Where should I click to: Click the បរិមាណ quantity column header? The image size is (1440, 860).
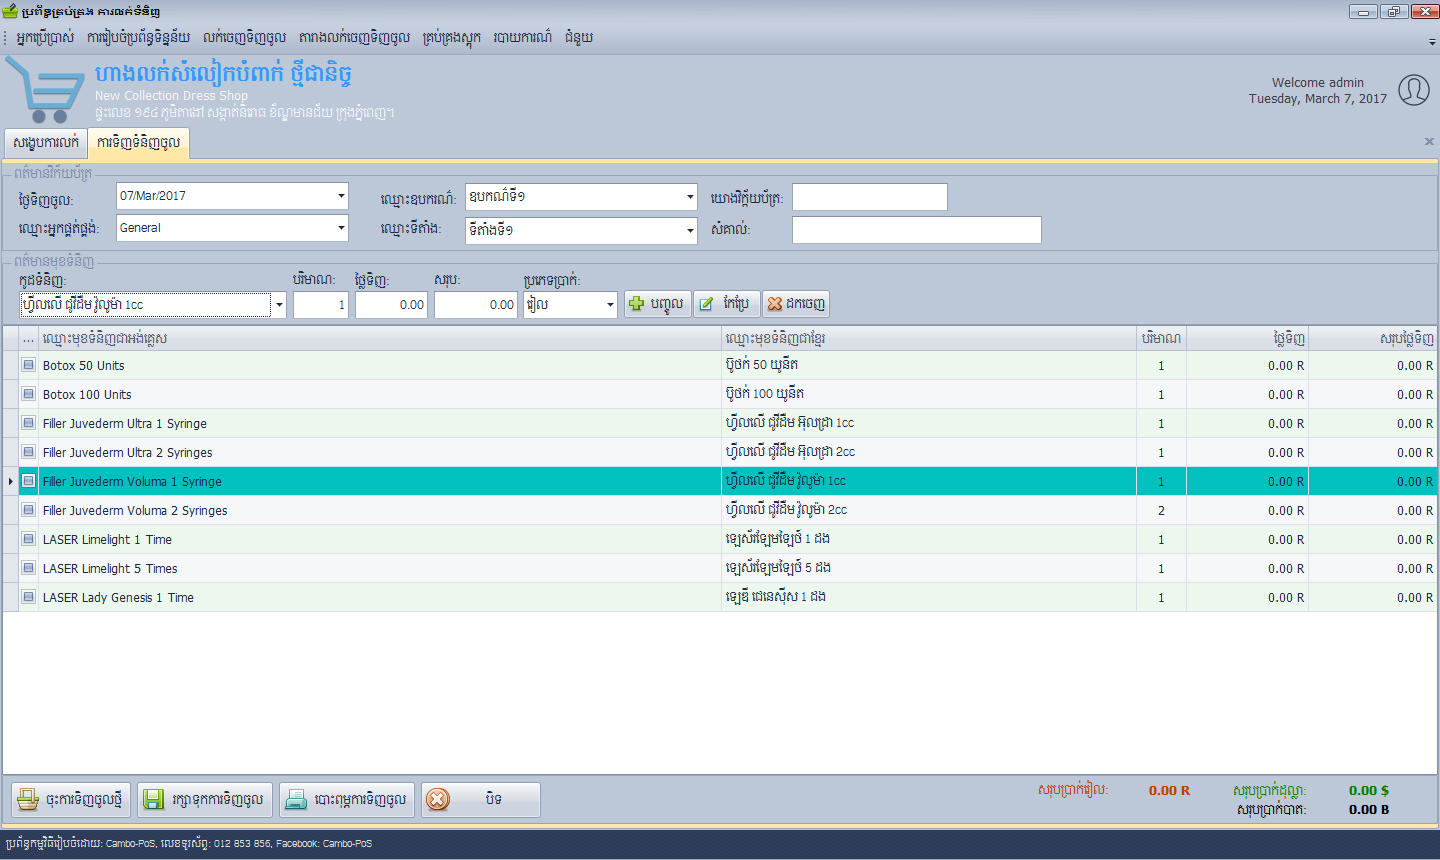click(x=1161, y=338)
